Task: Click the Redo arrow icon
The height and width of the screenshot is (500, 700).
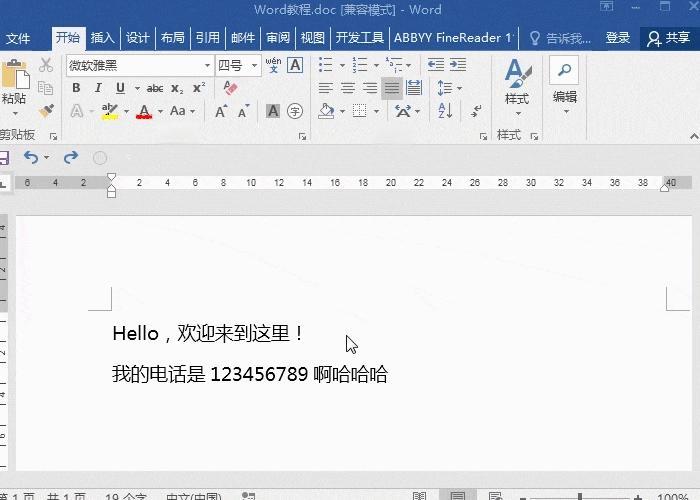Action: pyautogui.click(x=71, y=157)
